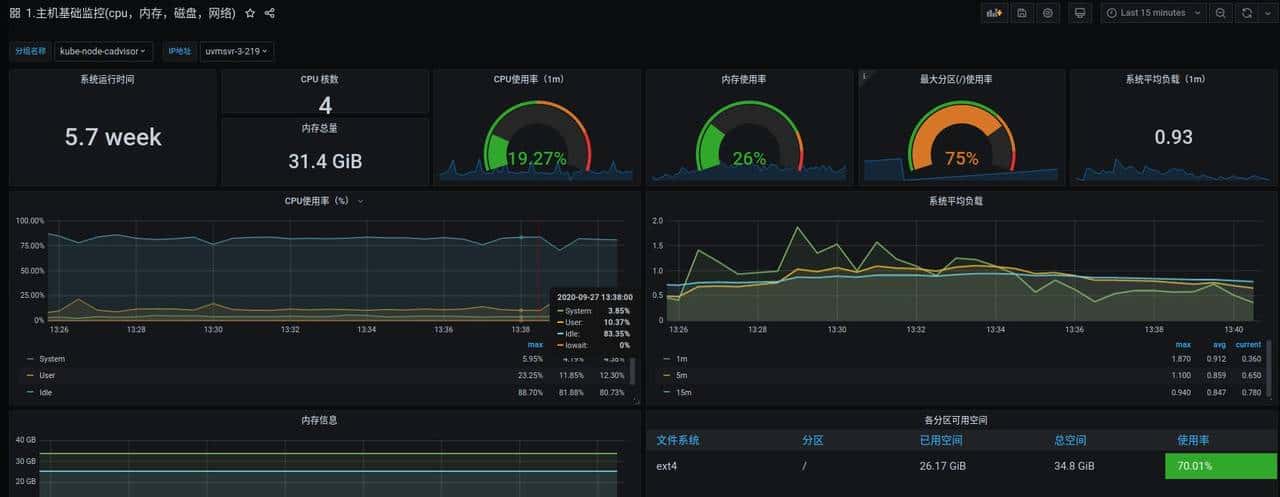Sort load legend by max column

[1183, 344]
